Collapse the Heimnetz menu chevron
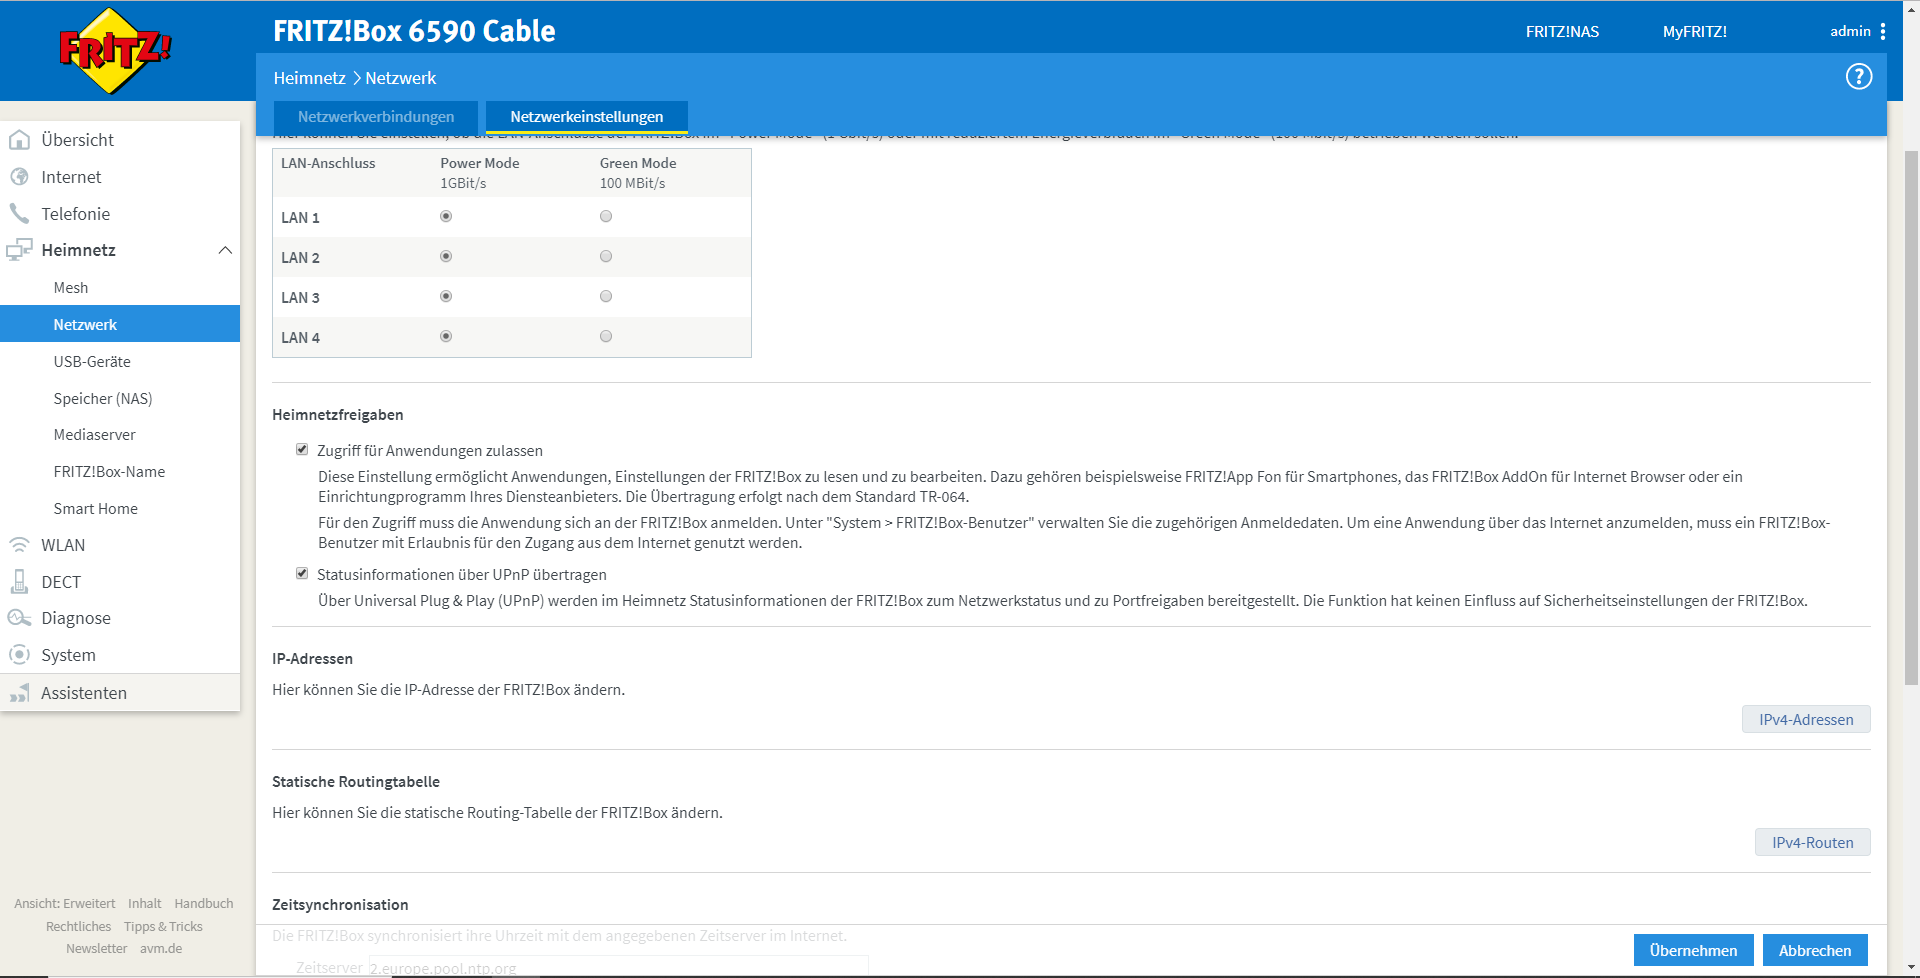 pos(225,250)
